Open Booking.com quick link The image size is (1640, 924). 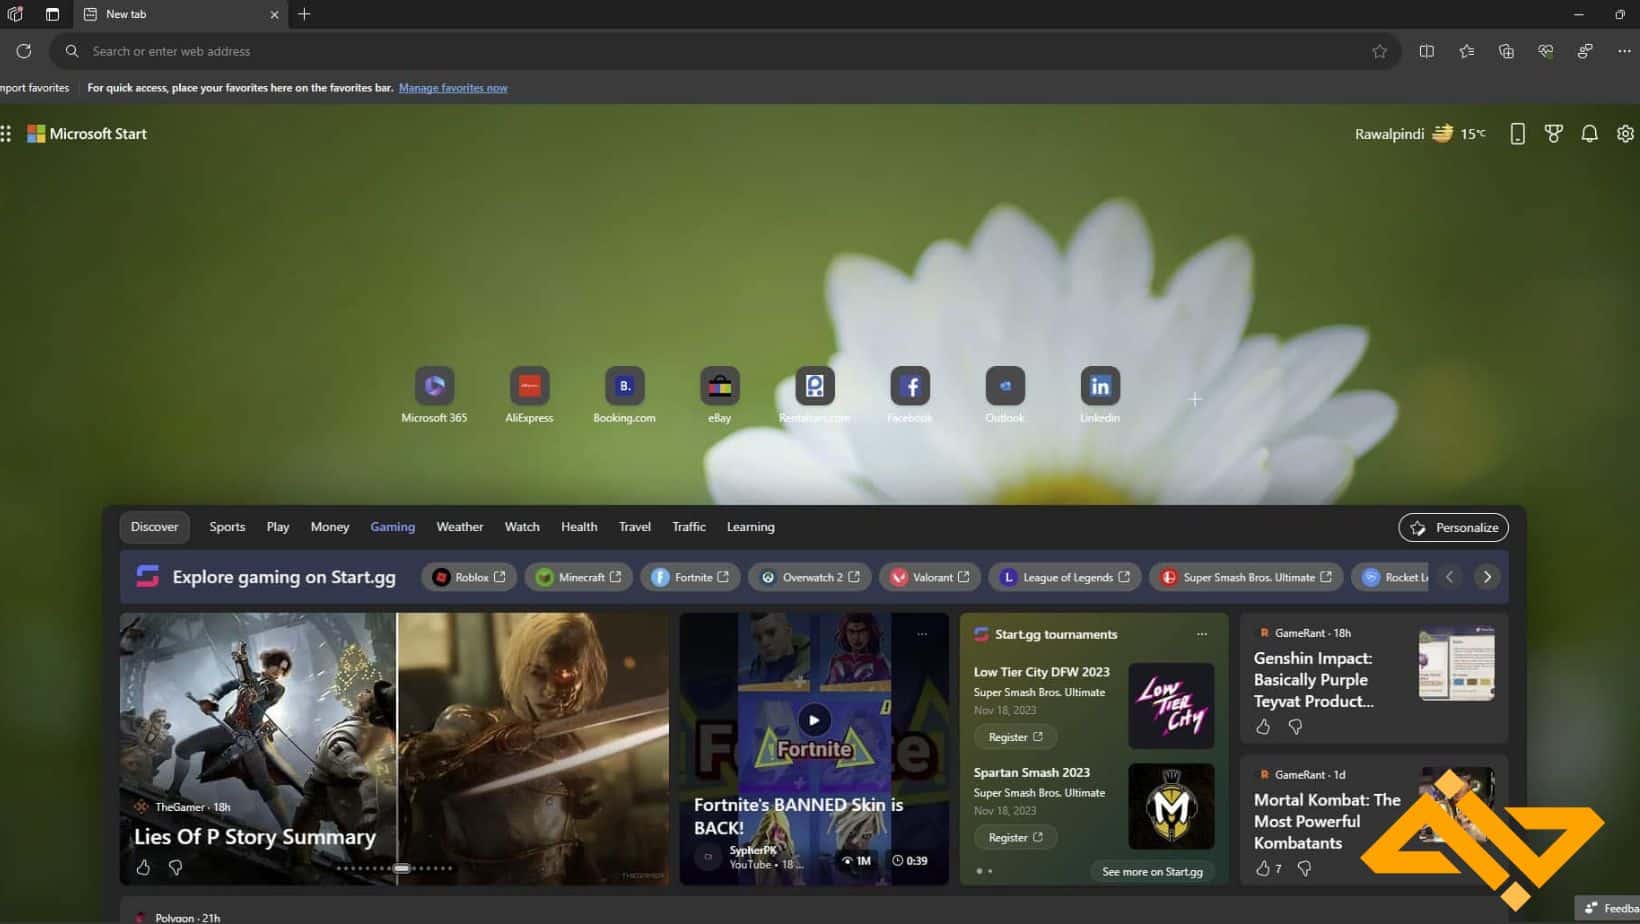point(624,395)
